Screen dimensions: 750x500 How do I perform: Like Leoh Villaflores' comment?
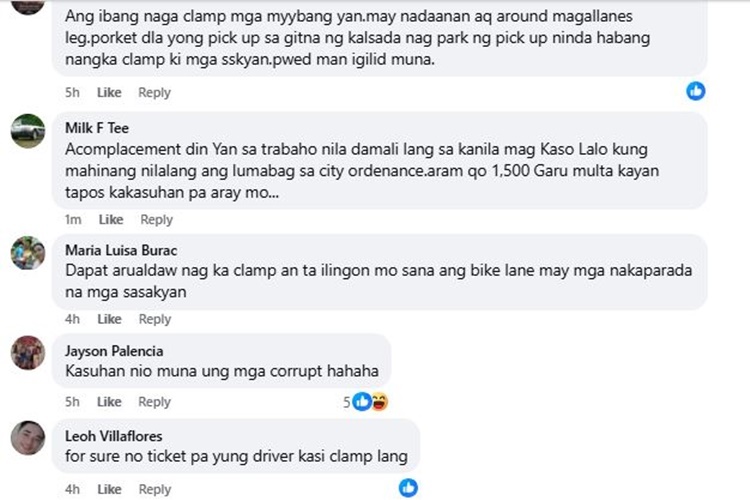[109, 489]
